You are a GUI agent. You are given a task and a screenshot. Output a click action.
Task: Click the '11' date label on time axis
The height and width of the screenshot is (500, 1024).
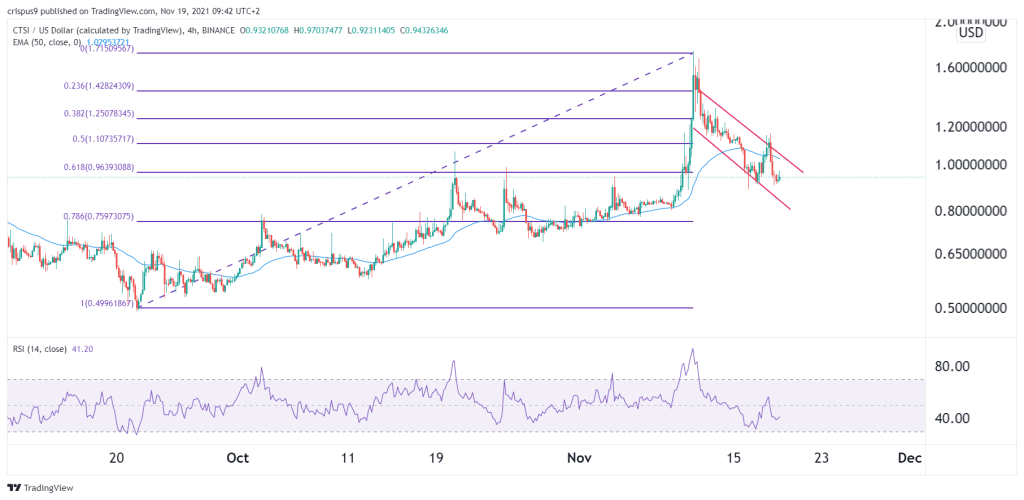pyautogui.click(x=348, y=458)
